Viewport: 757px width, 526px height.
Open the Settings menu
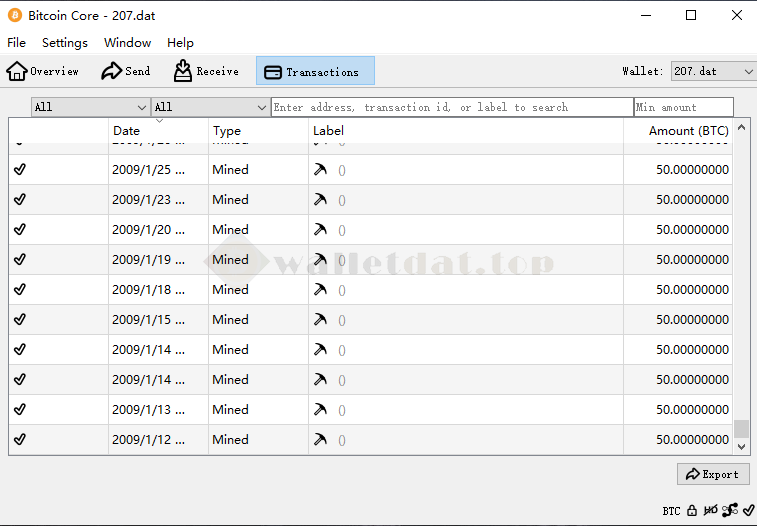[65, 43]
